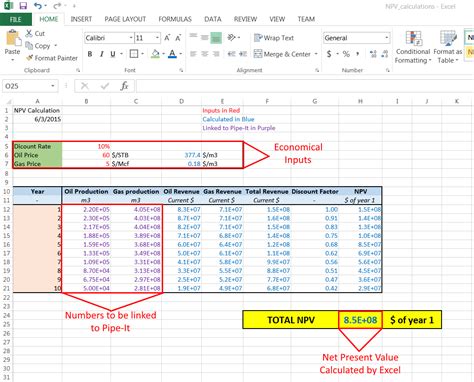
Task: Open the text orientation options
Action: coord(234,37)
